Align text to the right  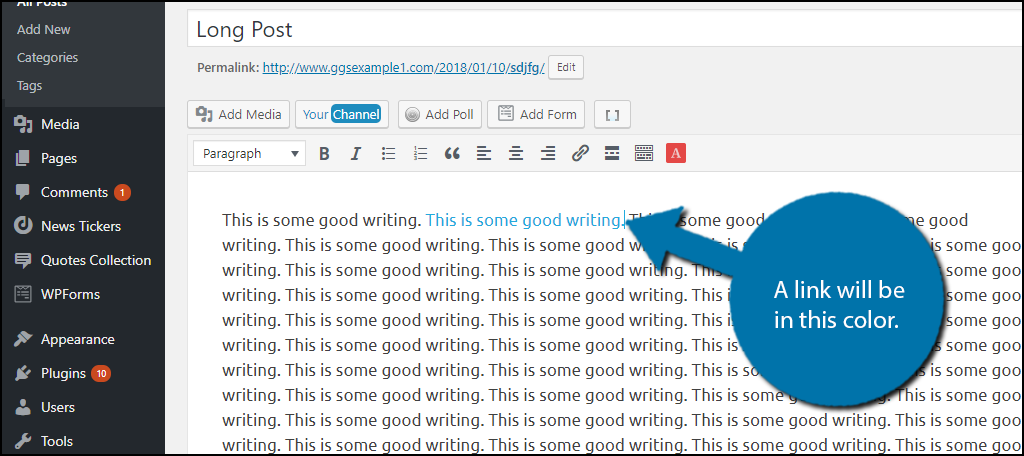pos(548,154)
